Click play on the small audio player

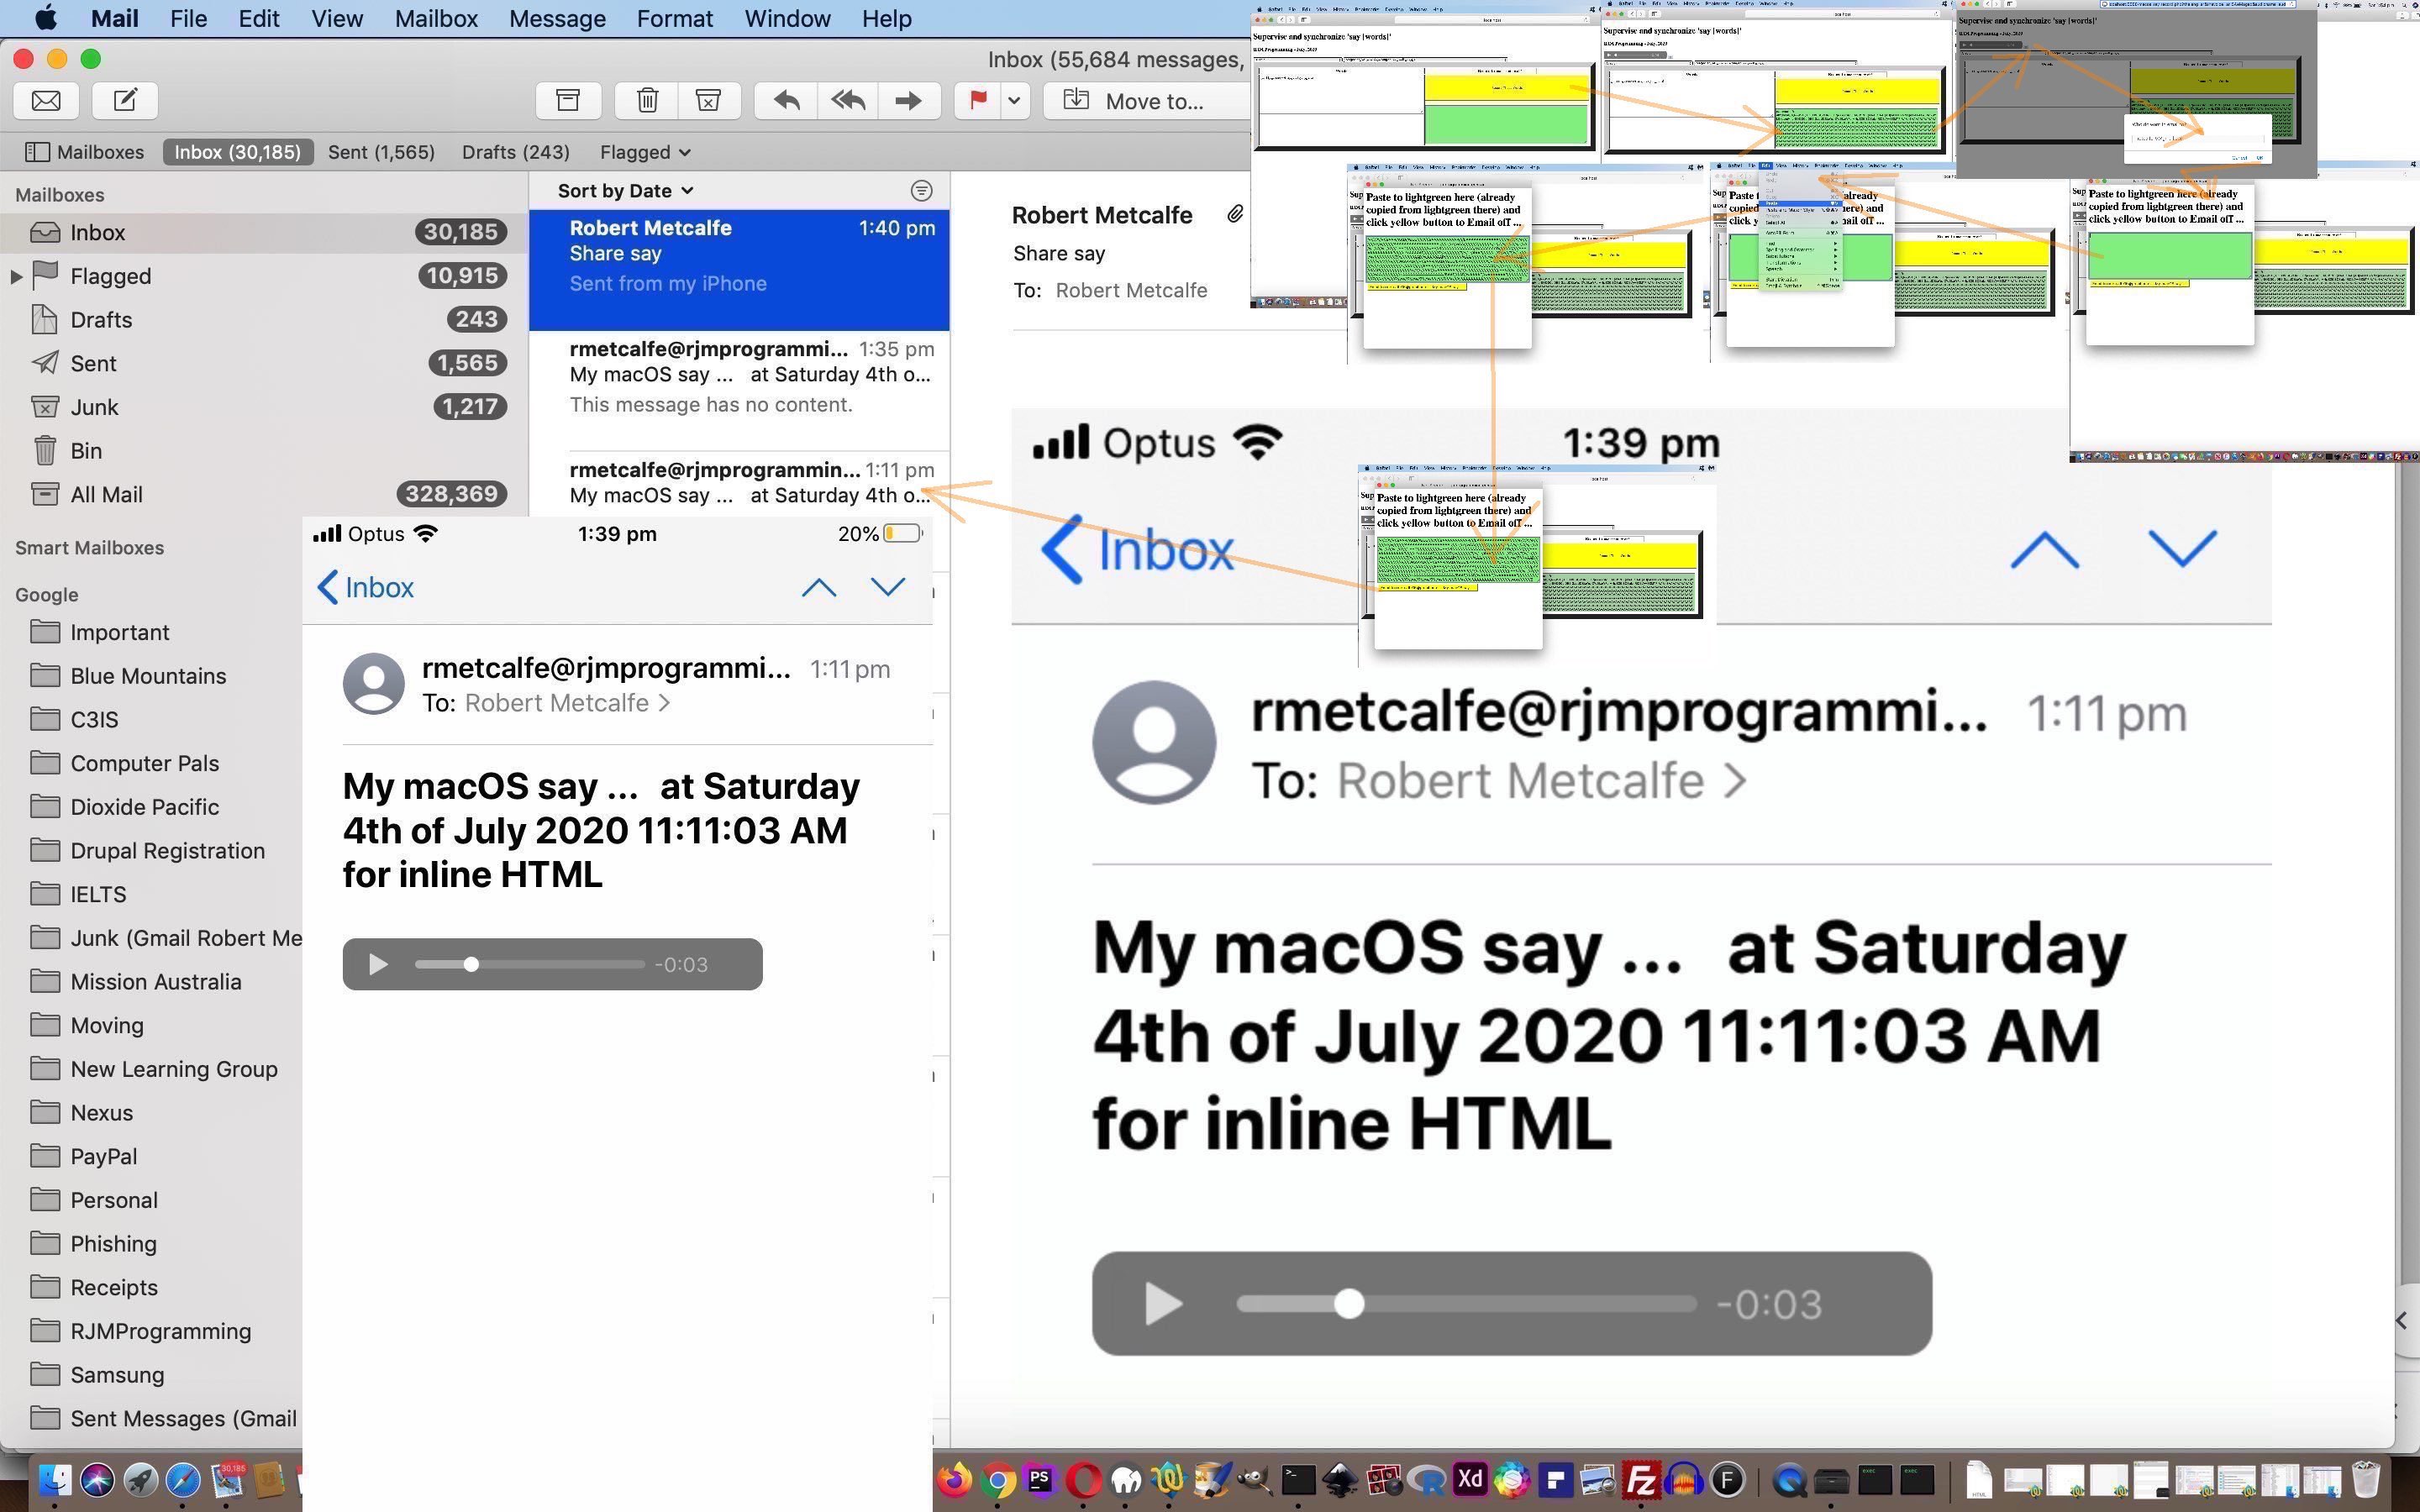point(378,964)
